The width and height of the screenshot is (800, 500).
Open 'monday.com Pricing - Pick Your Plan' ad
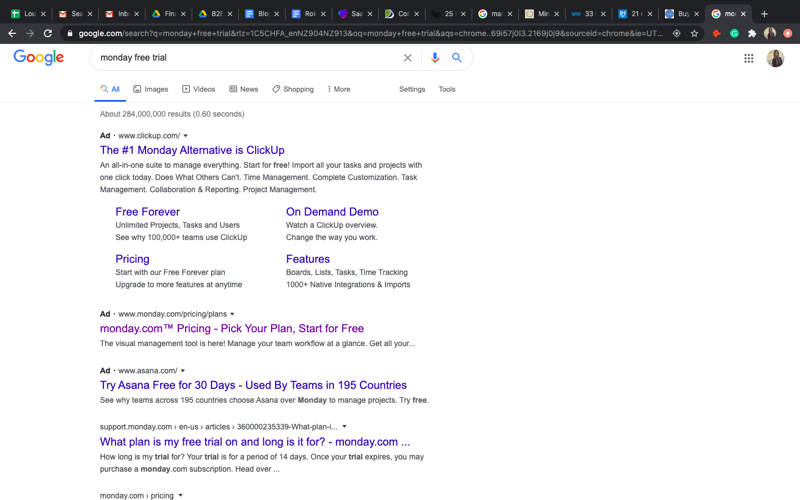[232, 329]
